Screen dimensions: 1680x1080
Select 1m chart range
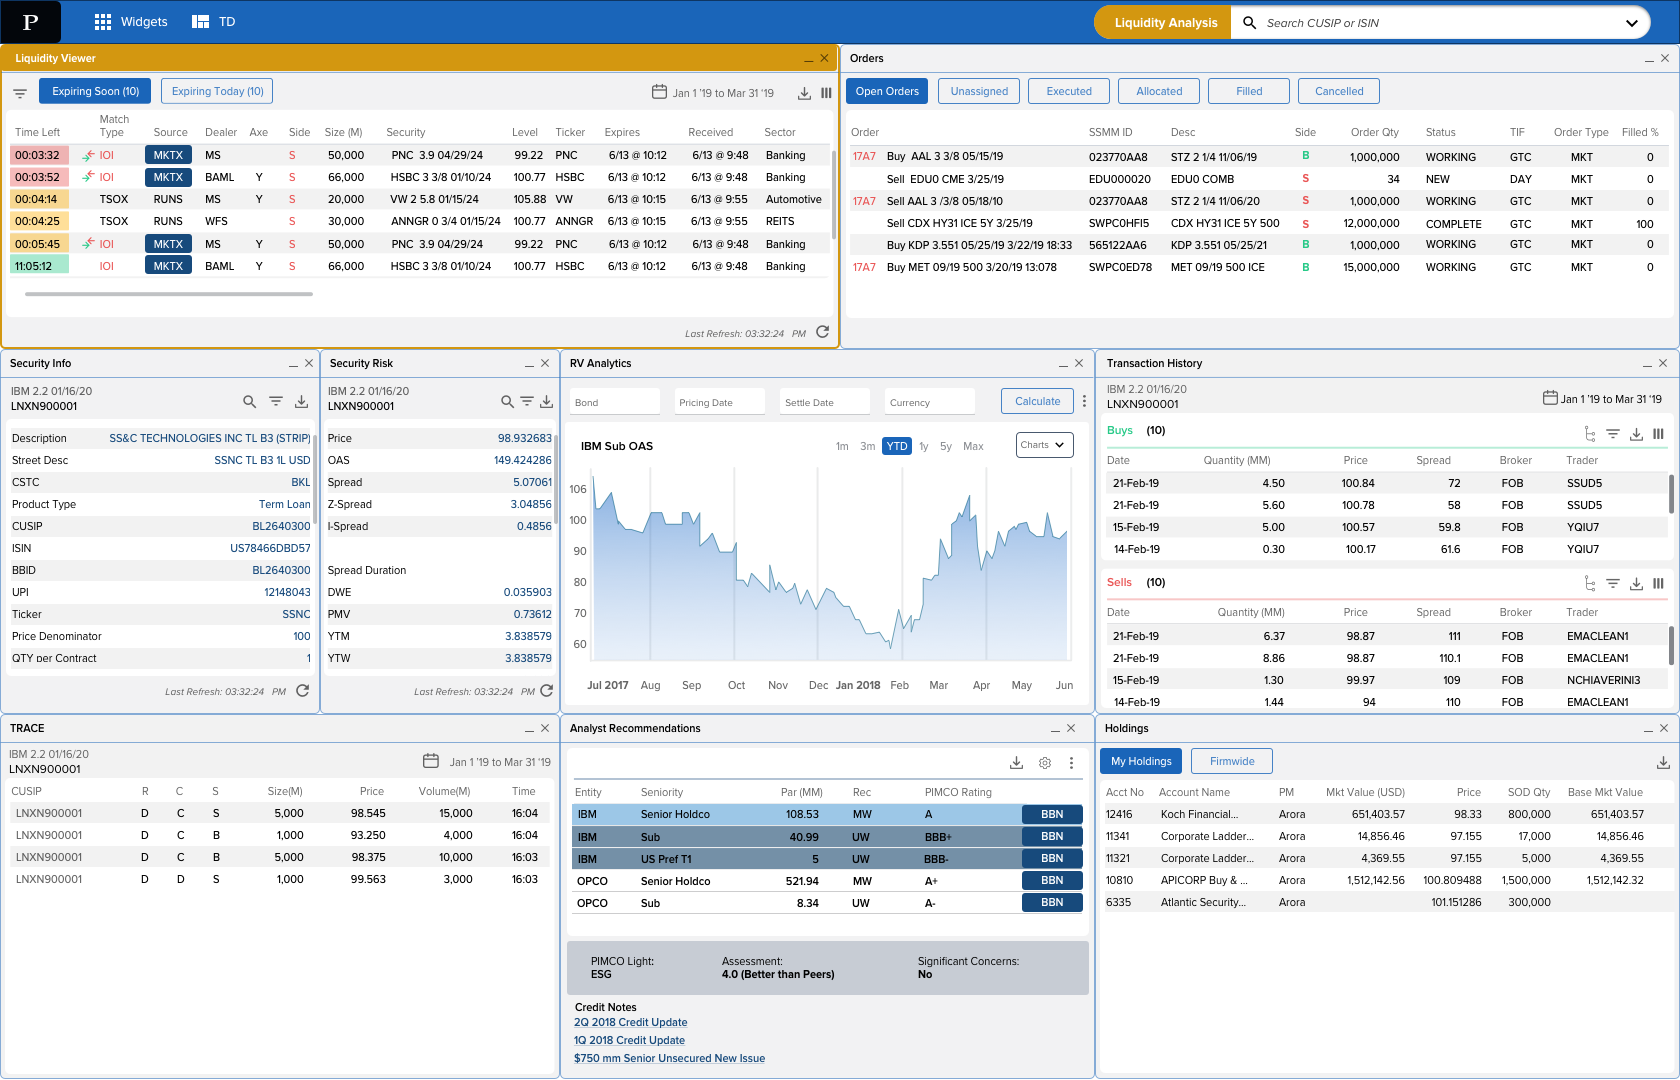[x=842, y=446]
